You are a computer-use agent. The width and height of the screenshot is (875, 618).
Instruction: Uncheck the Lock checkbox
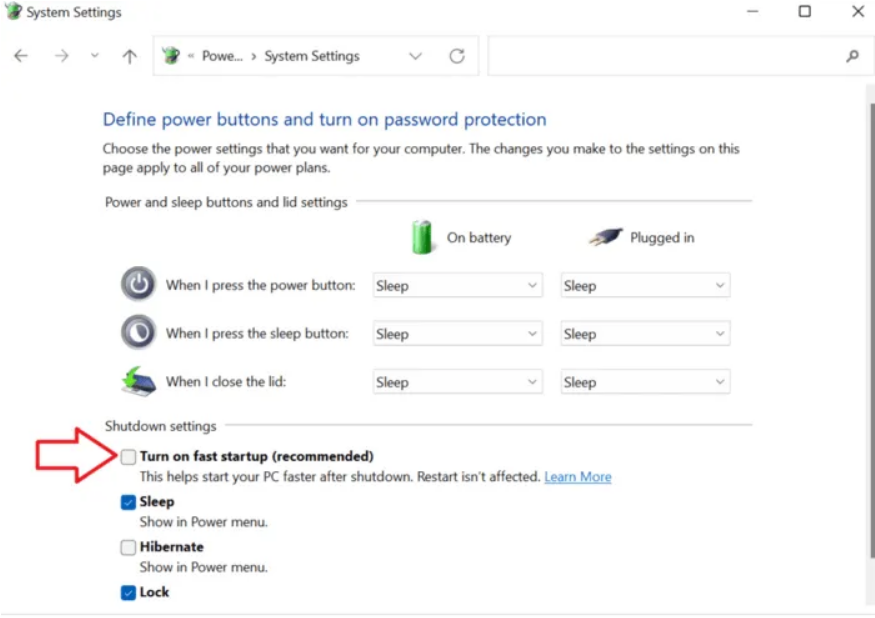(128, 592)
